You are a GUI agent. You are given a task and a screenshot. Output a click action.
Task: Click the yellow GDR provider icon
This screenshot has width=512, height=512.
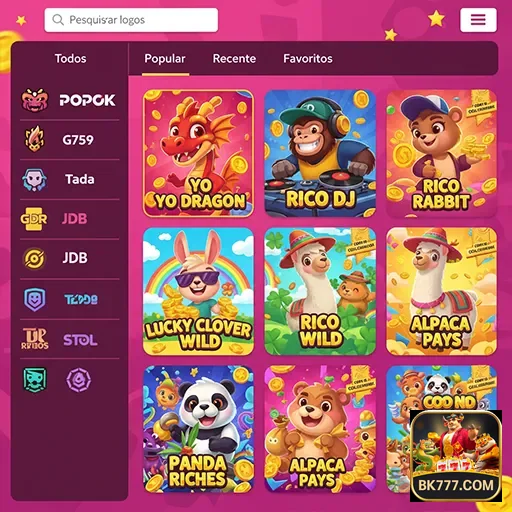click(x=34, y=219)
